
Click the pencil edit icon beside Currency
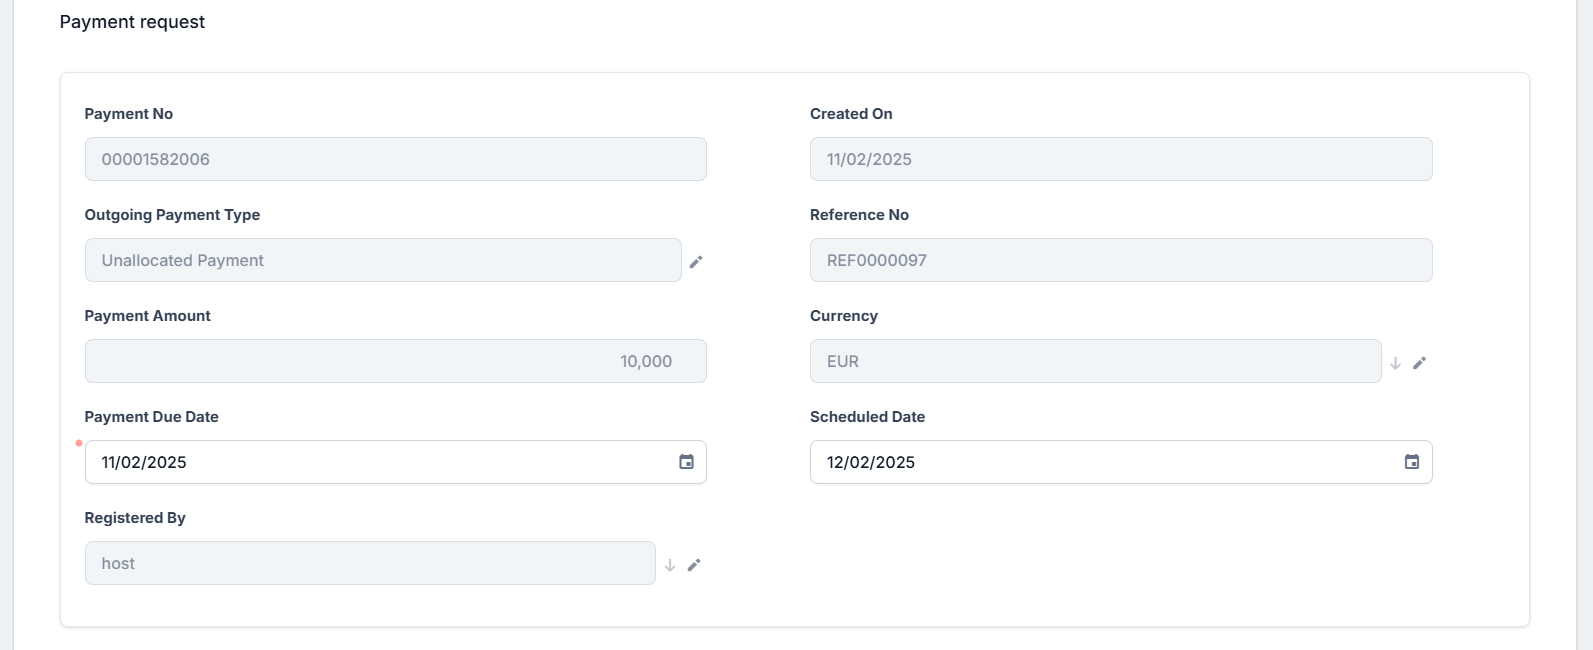tap(1419, 363)
